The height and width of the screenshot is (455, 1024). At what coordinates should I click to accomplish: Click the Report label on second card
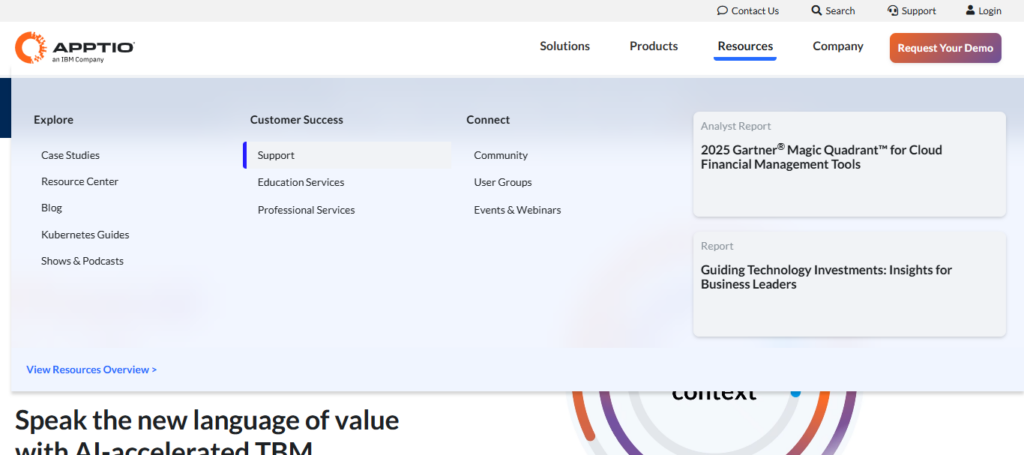coord(717,246)
